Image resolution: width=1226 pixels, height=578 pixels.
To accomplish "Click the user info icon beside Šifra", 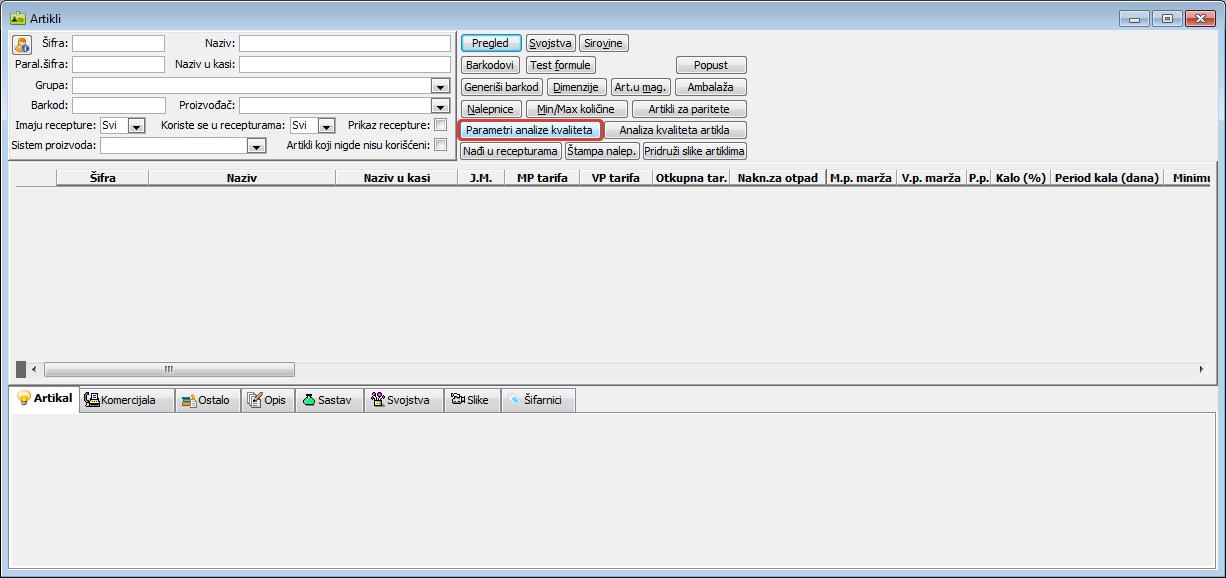I will (22, 44).
